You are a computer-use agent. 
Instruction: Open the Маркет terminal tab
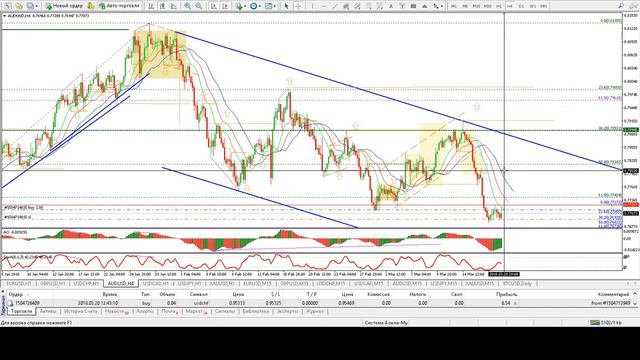[196, 311]
